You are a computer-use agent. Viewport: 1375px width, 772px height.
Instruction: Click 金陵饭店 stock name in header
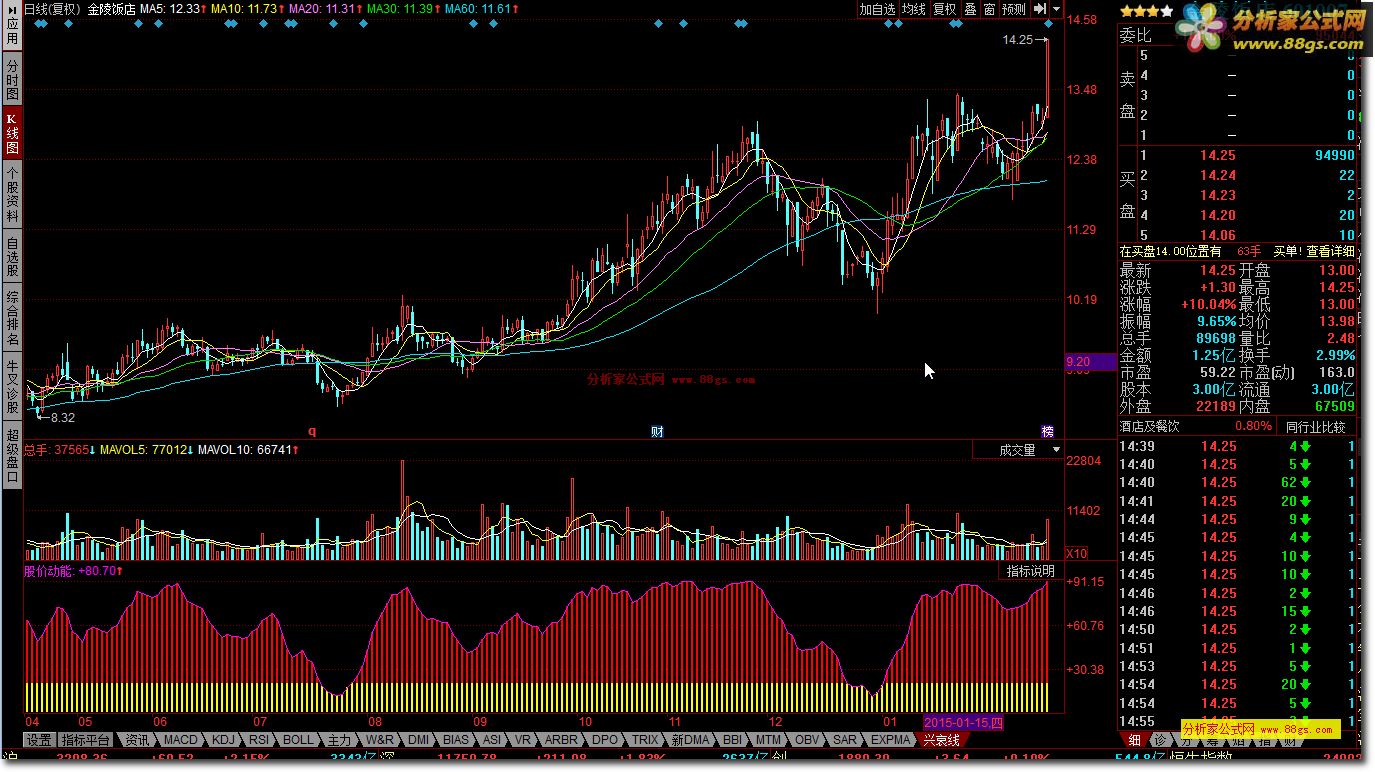(111, 9)
